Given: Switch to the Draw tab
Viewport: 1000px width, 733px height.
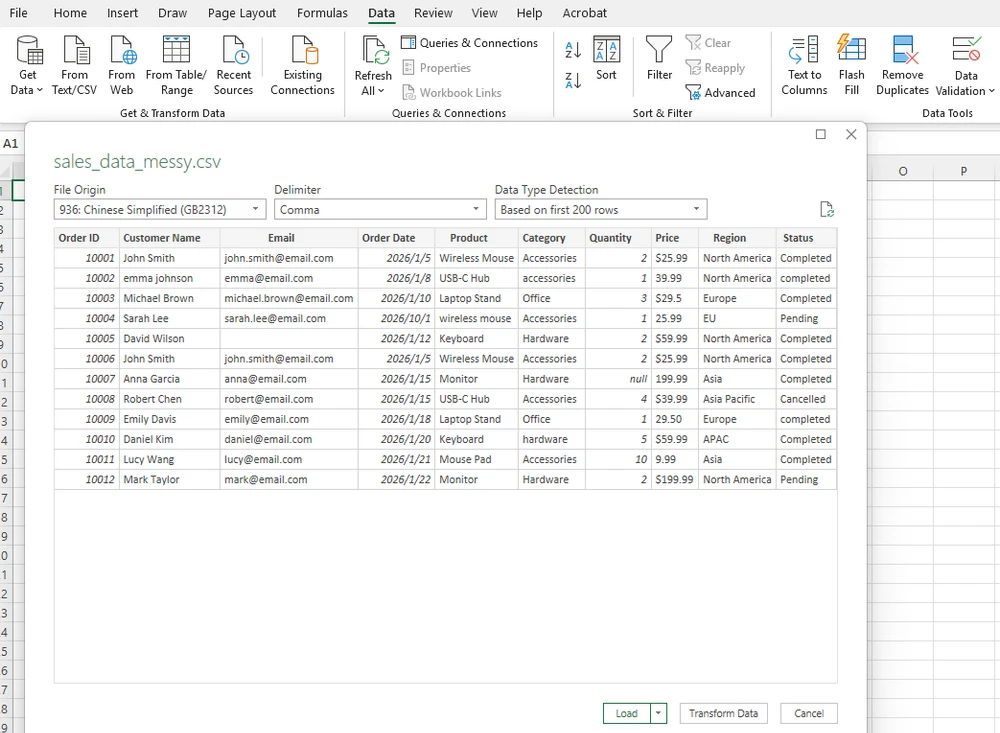Looking at the screenshot, I should (172, 13).
